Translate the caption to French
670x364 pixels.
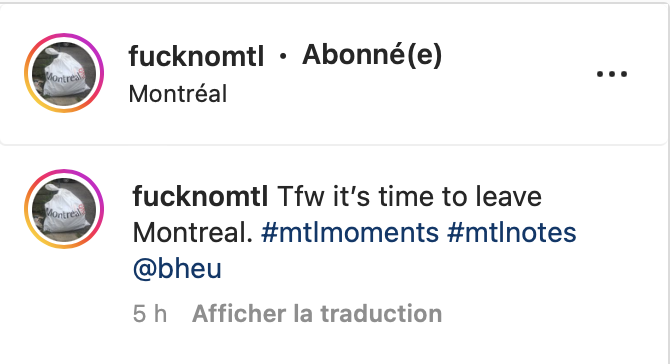[317, 314]
